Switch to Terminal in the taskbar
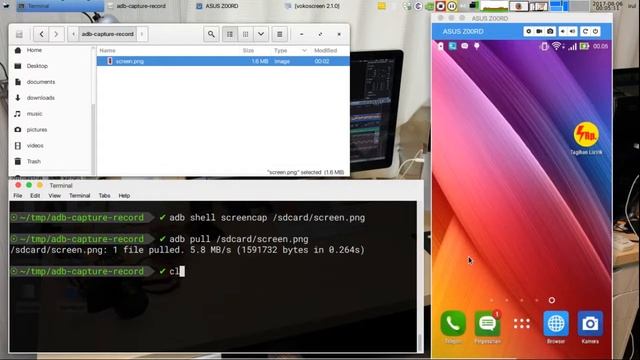640x360 pixels. pos(60,6)
